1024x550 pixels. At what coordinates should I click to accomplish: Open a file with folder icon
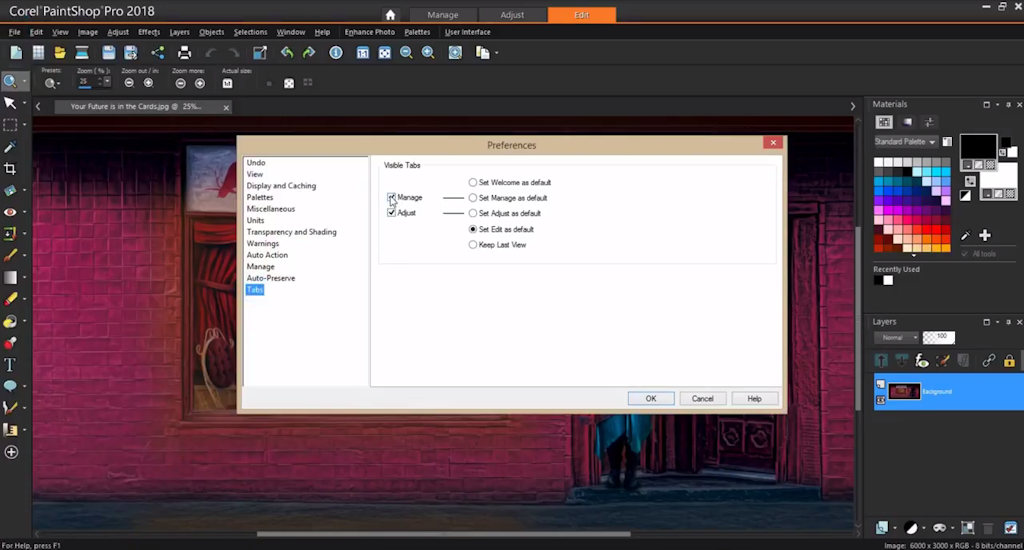pyautogui.click(x=60, y=53)
